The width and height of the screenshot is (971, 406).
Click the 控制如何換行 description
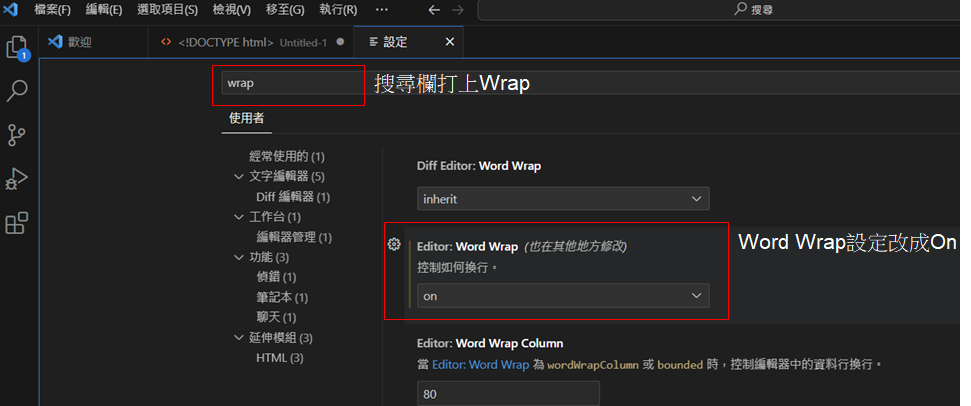point(458,269)
